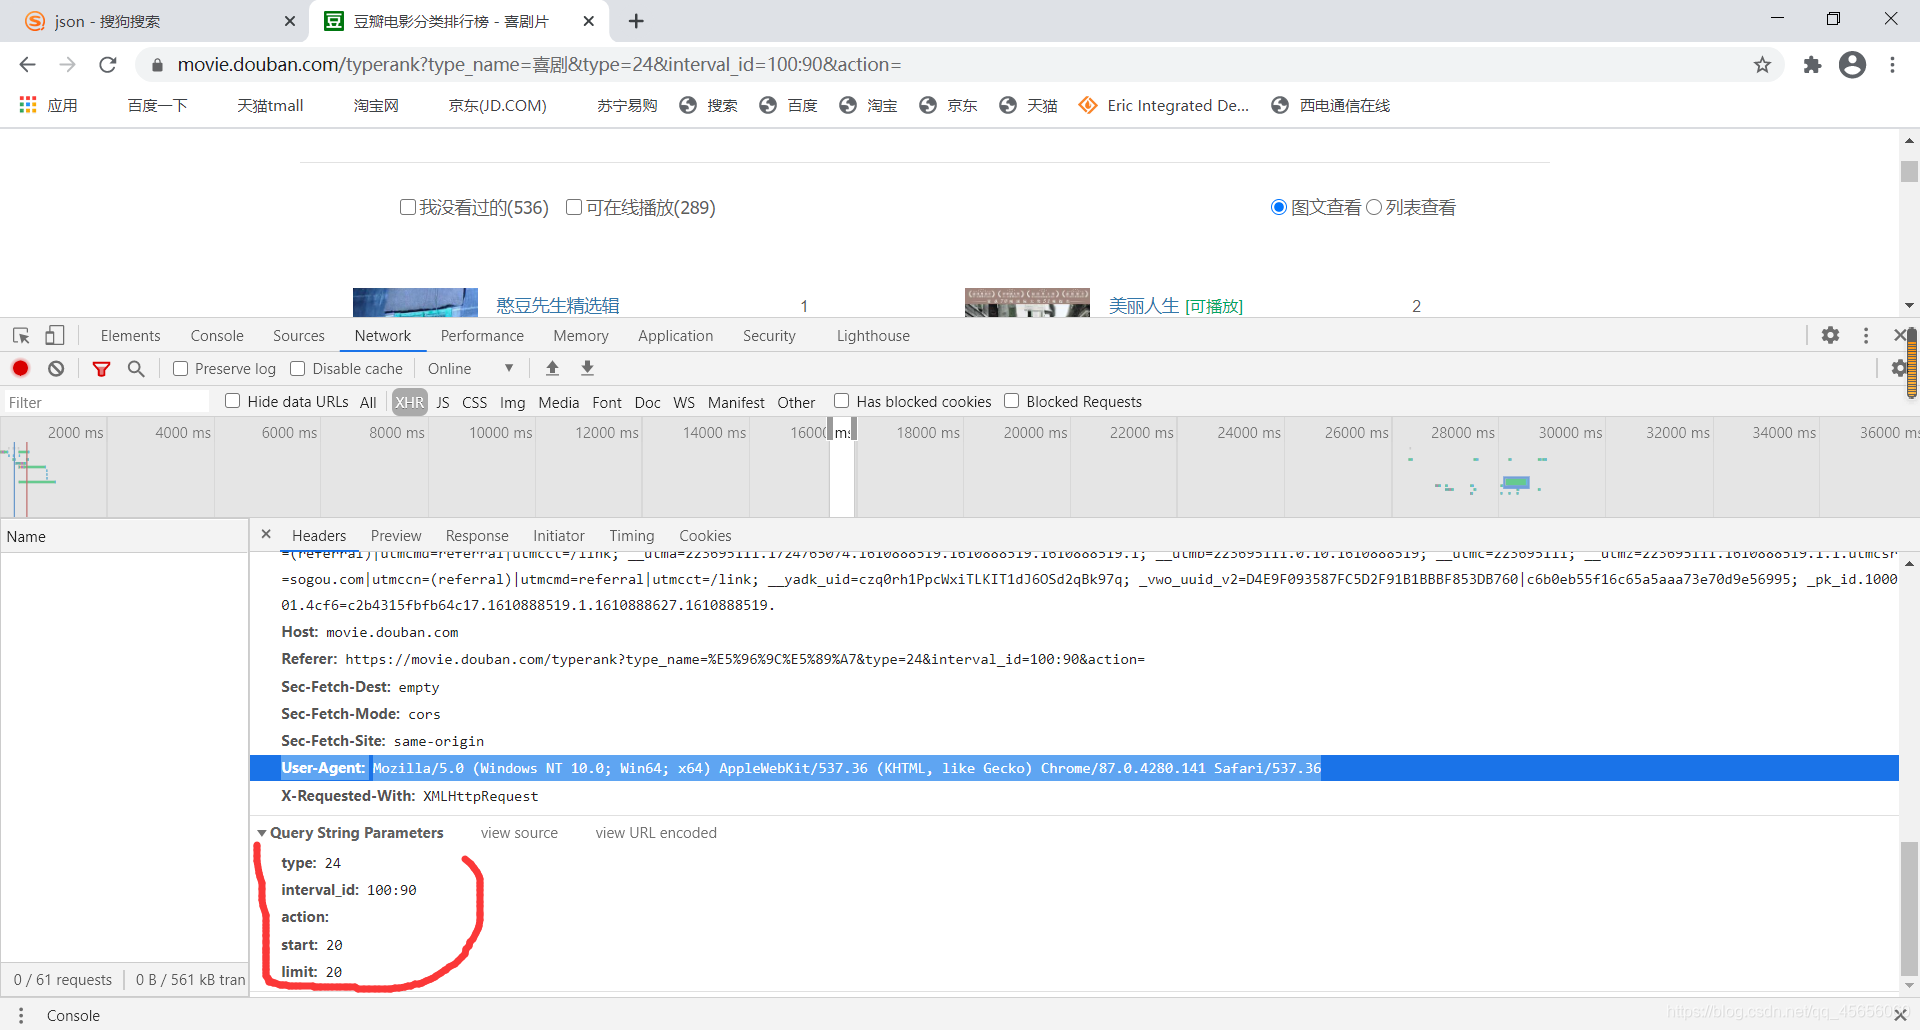
Task: Open the network search magnifier
Action: (x=136, y=369)
